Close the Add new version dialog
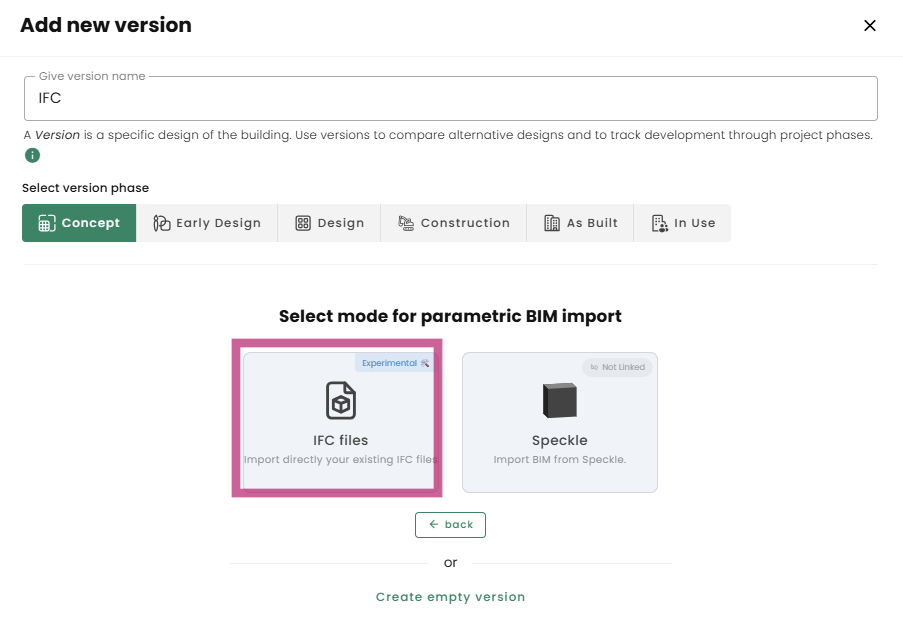The height and width of the screenshot is (628, 903). pos(870,25)
